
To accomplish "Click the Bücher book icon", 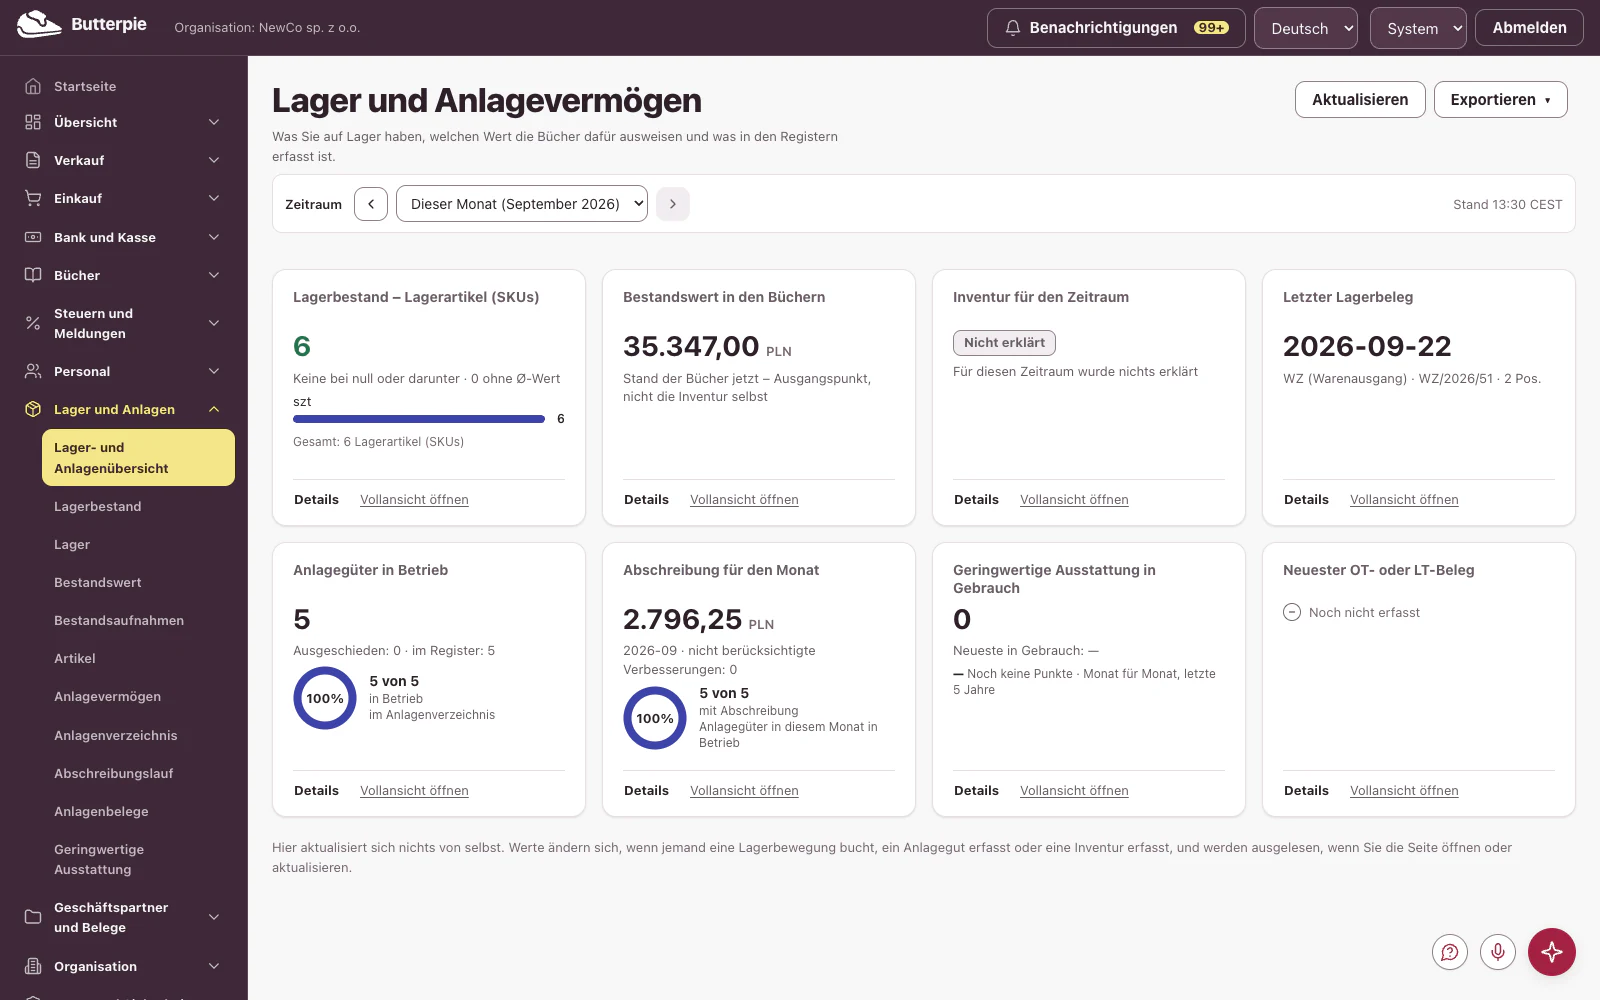I will pos(33,275).
